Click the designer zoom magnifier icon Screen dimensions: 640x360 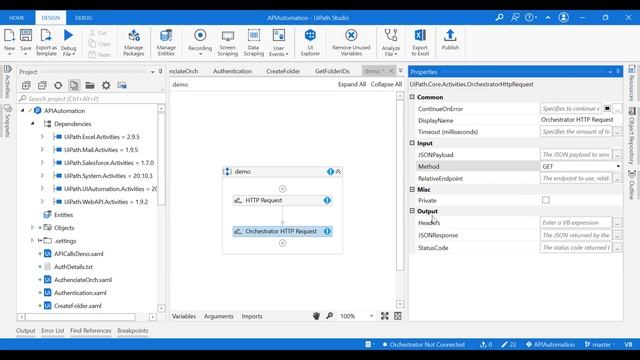(x=329, y=316)
